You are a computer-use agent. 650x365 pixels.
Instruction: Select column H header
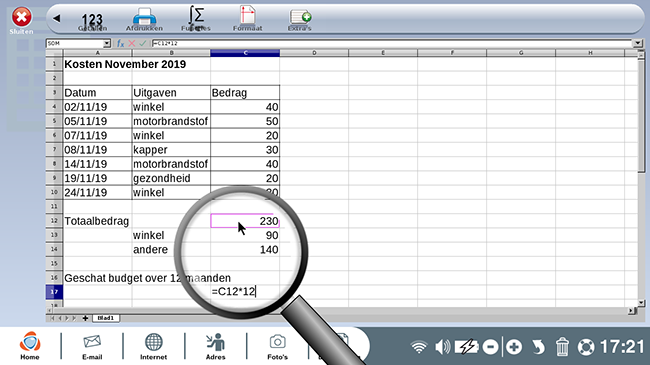(x=590, y=53)
